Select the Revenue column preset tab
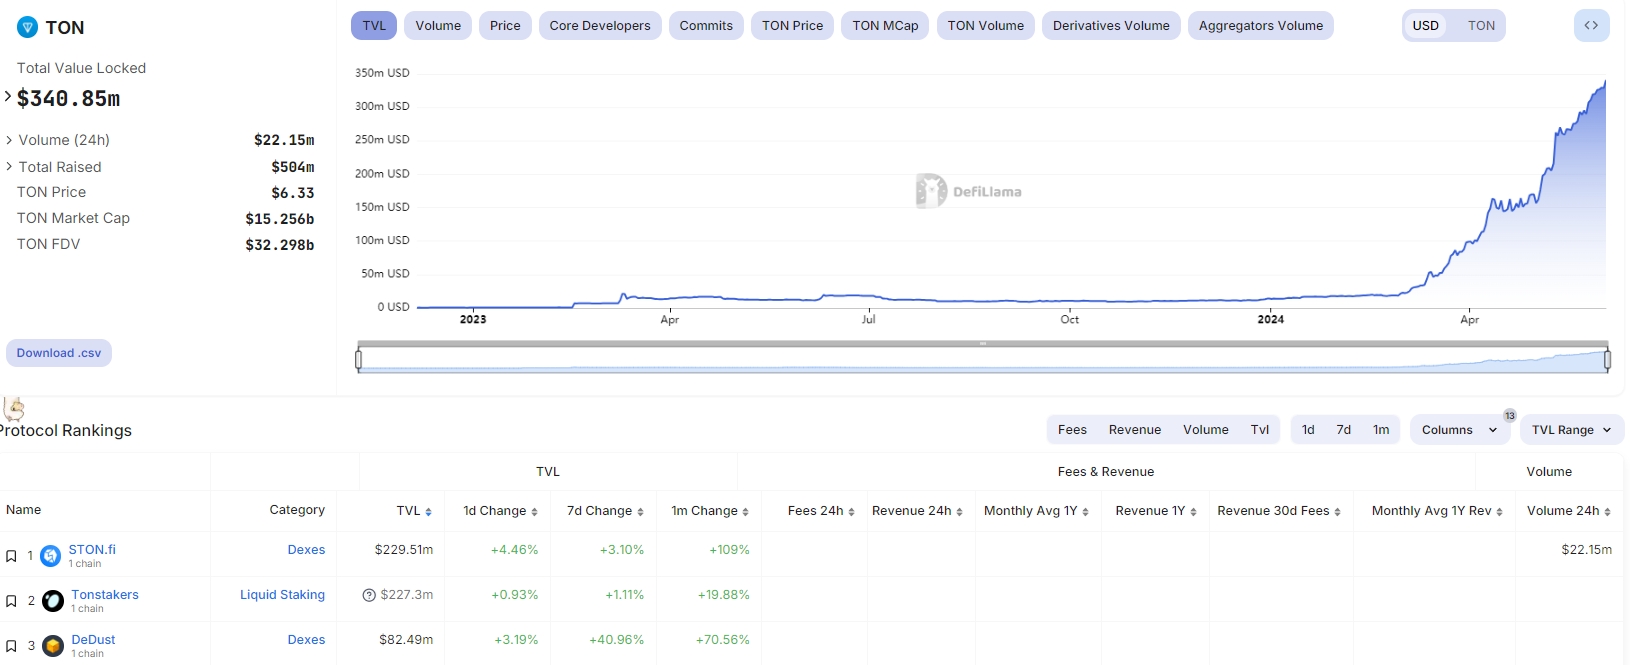This screenshot has width=1630, height=665. (x=1135, y=430)
